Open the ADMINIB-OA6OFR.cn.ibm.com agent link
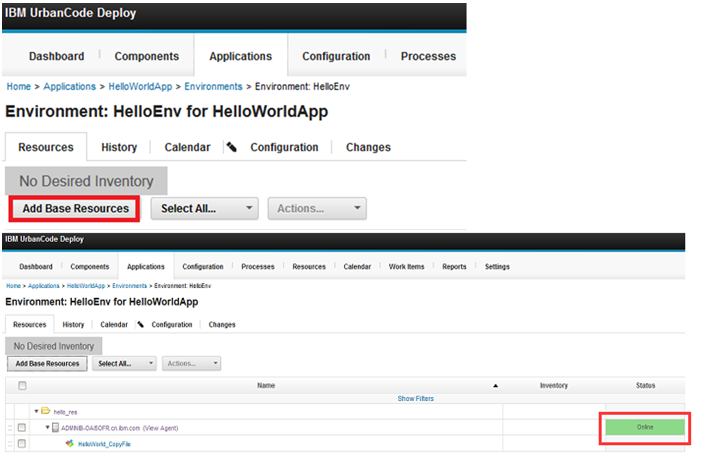Viewport: 708px width, 462px height. 101,428
